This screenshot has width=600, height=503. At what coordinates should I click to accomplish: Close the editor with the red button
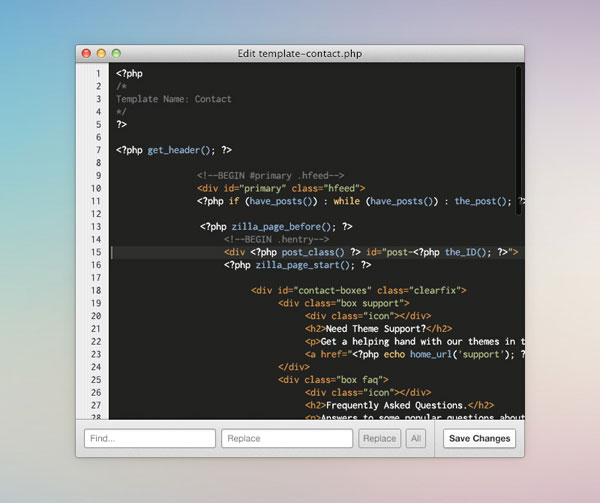[86, 54]
